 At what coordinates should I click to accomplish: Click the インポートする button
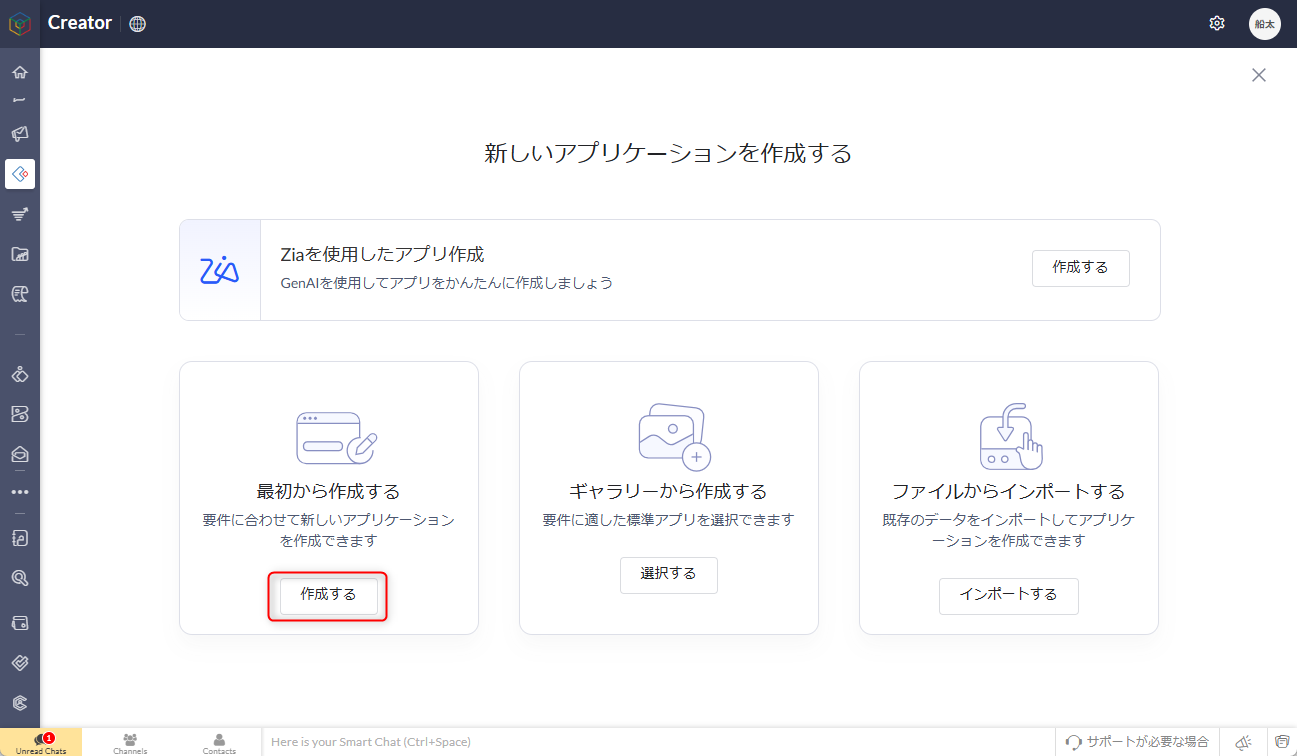pos(1008,595)
